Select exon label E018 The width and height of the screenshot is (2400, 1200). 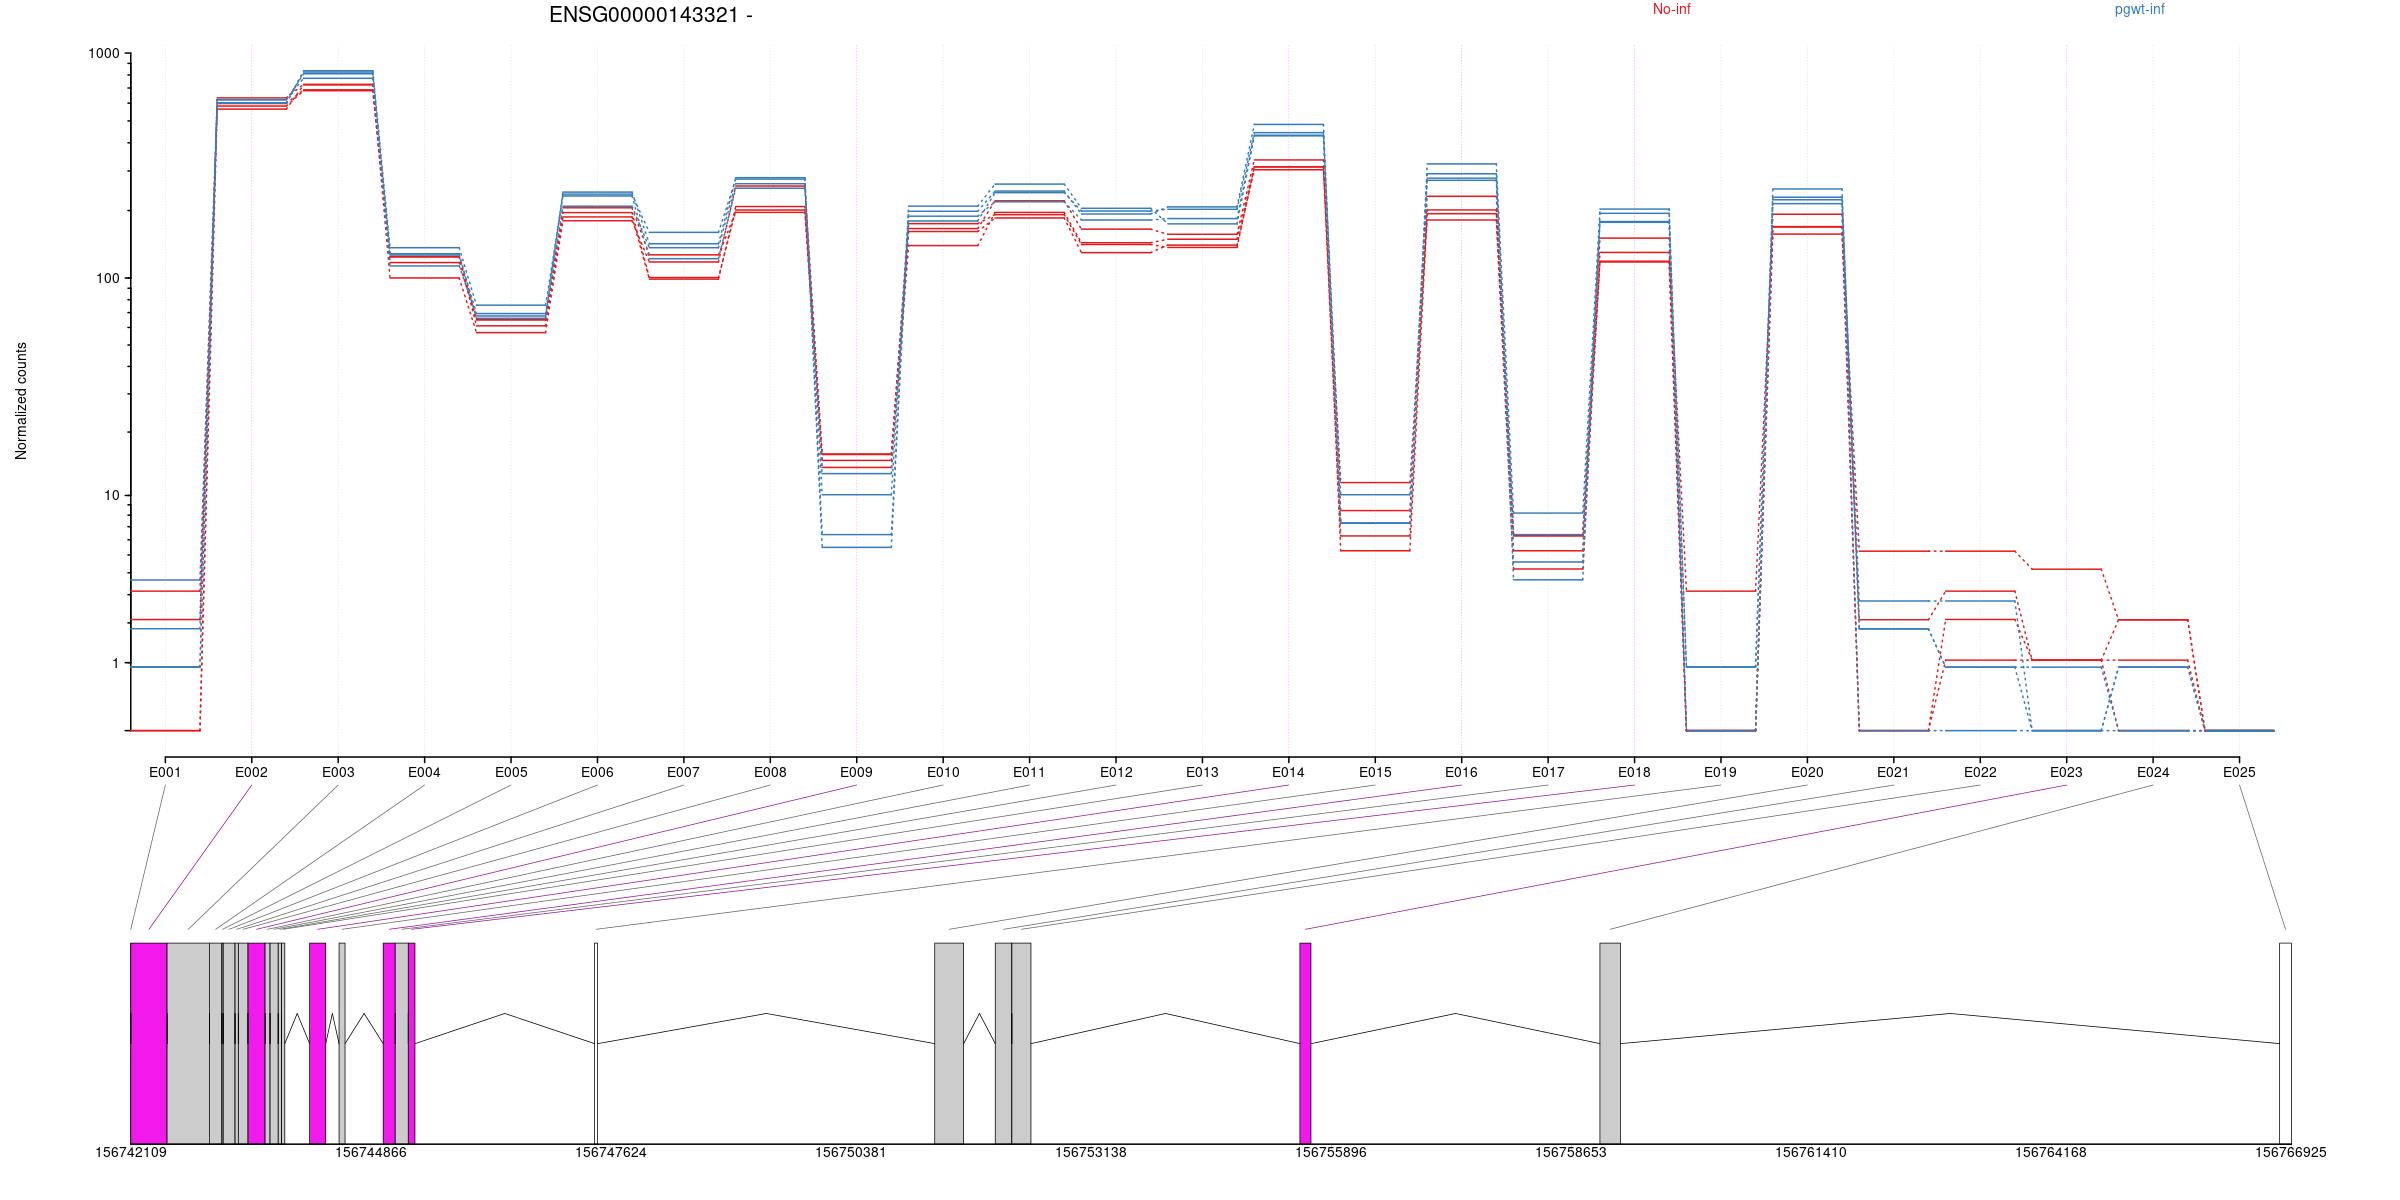pyautogui.click(x=1634, y=772)
